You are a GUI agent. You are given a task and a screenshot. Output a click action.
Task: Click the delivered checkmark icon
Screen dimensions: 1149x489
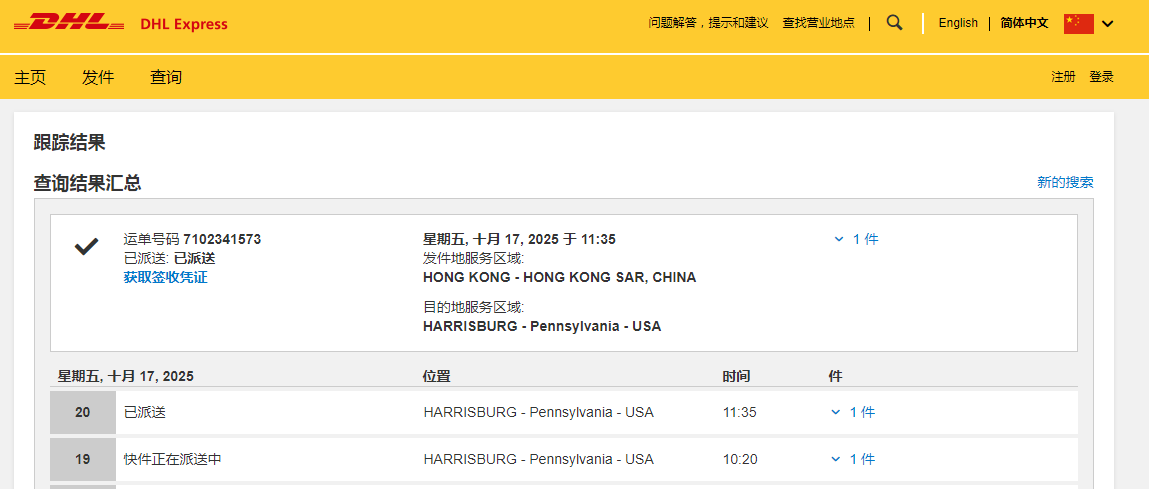pyautogui.click(x=87, y=246)
